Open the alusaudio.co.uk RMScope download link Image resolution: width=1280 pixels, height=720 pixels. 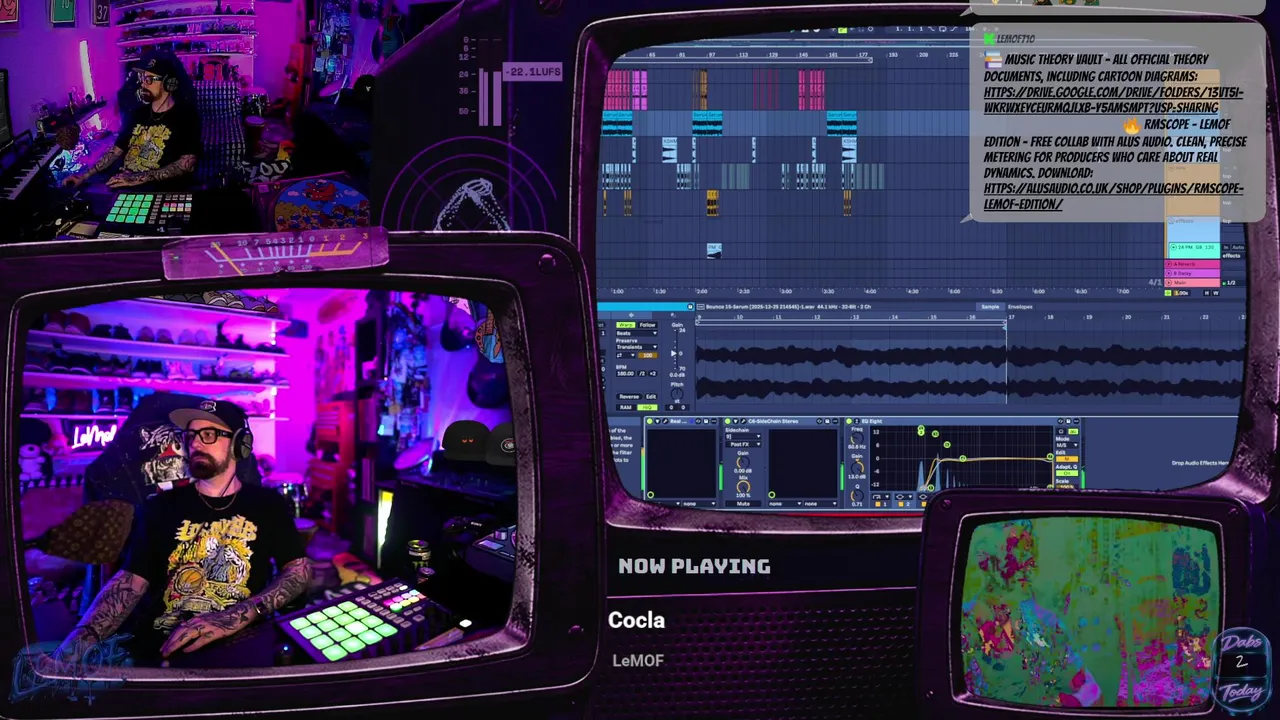point(1113,196)
